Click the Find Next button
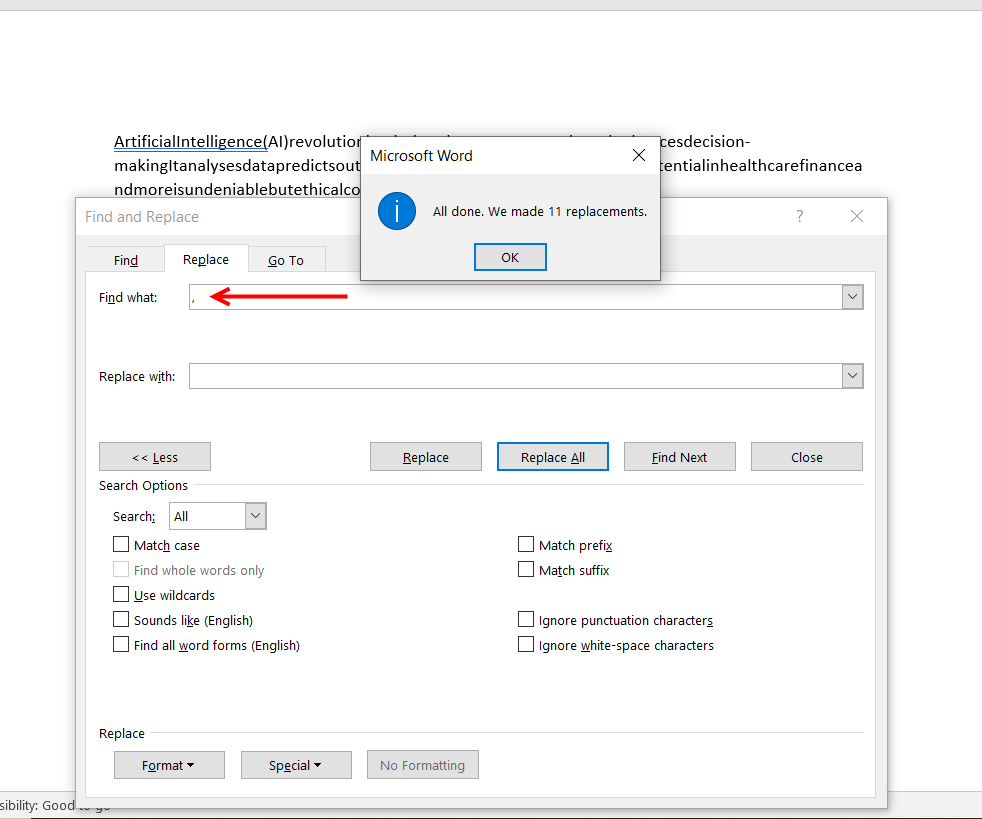Viewport: 982px width, 819px height. 680,457
